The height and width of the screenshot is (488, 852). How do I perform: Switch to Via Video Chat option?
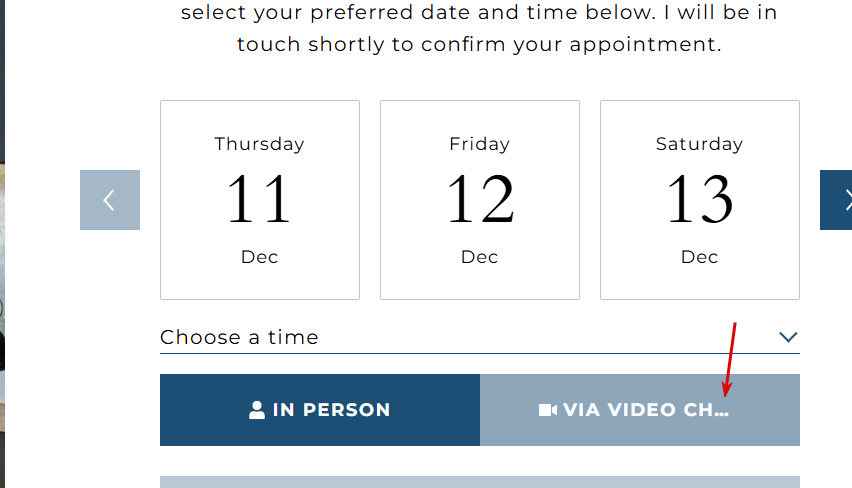point(640,410)
